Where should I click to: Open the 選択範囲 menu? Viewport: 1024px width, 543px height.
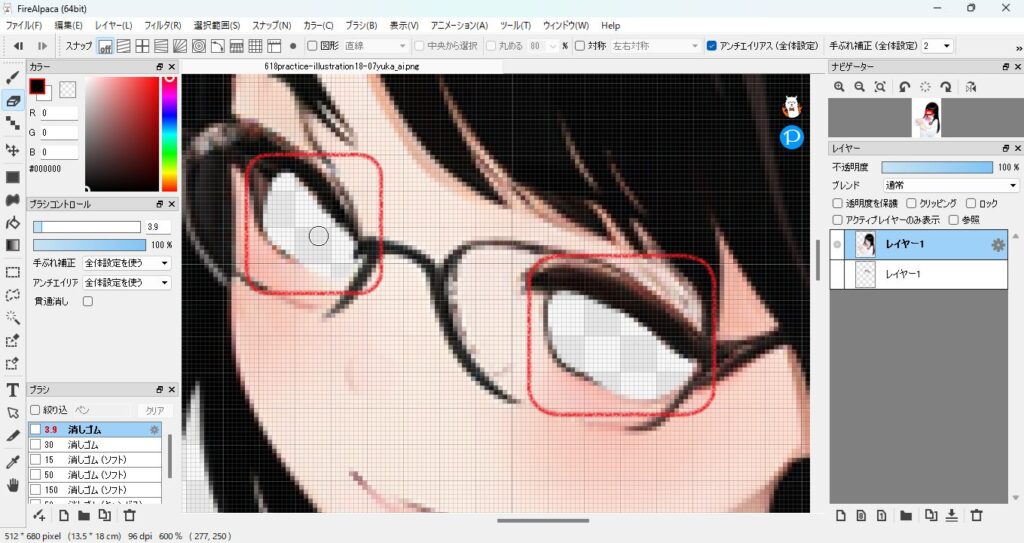pos(217,25)
